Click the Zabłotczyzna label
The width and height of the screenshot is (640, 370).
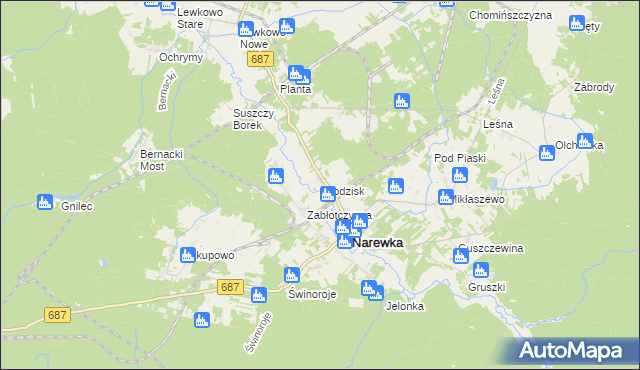point(339,215)
